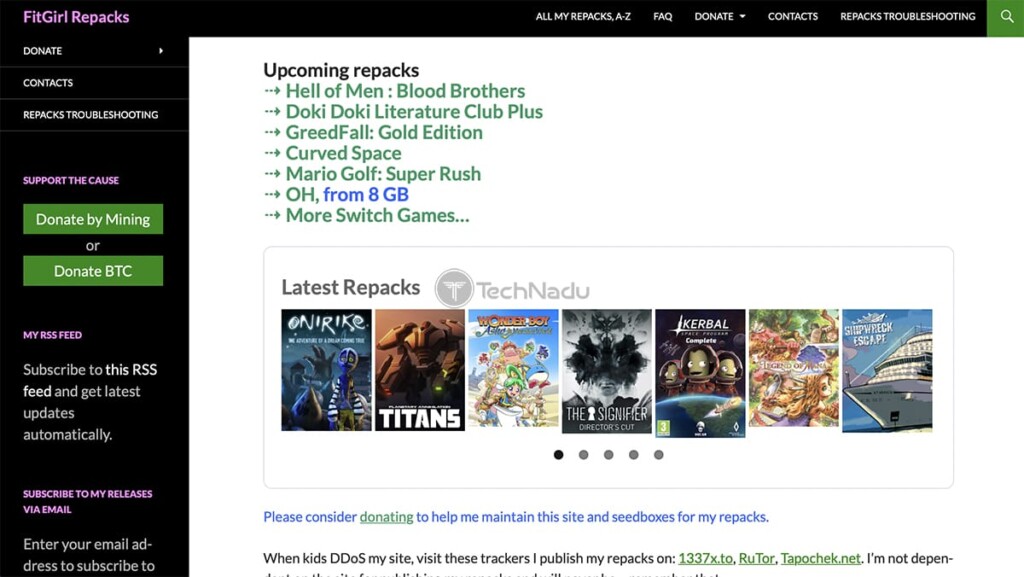Click the Donate by Mining button
The width and height of the screenshot is (1024, 577).
93,219
